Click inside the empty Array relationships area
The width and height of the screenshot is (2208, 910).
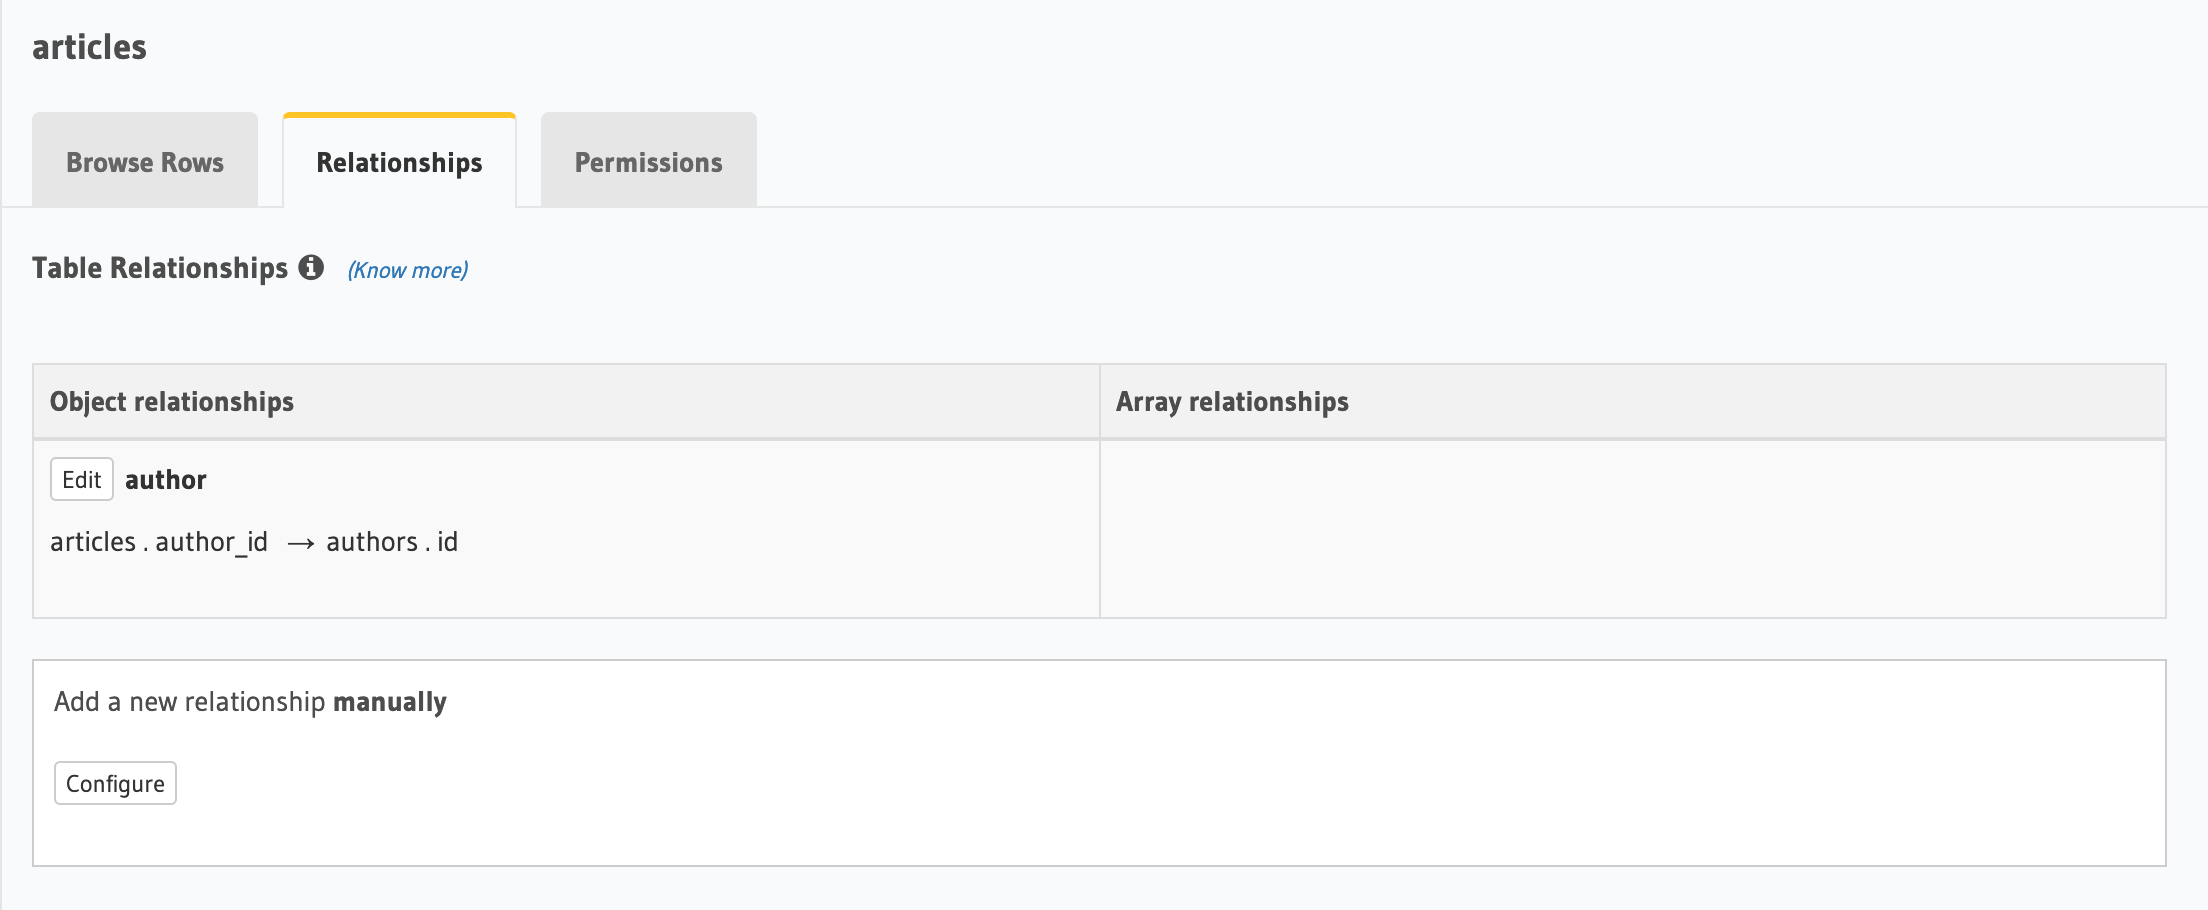1650,528
